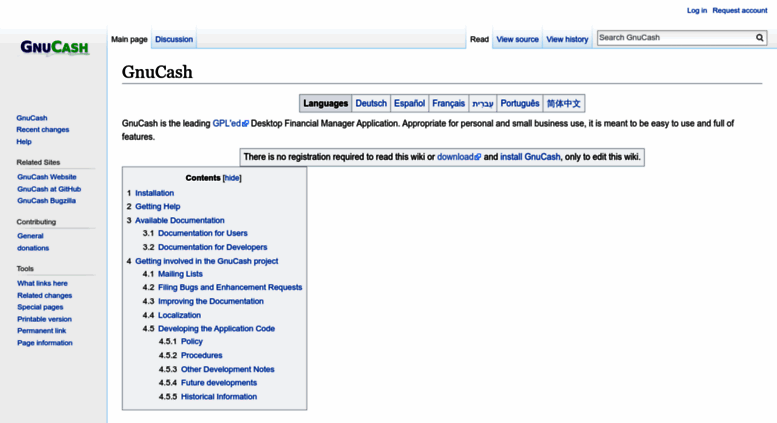
Task: Click the search magnifier icon
Action: pos(760,38)
